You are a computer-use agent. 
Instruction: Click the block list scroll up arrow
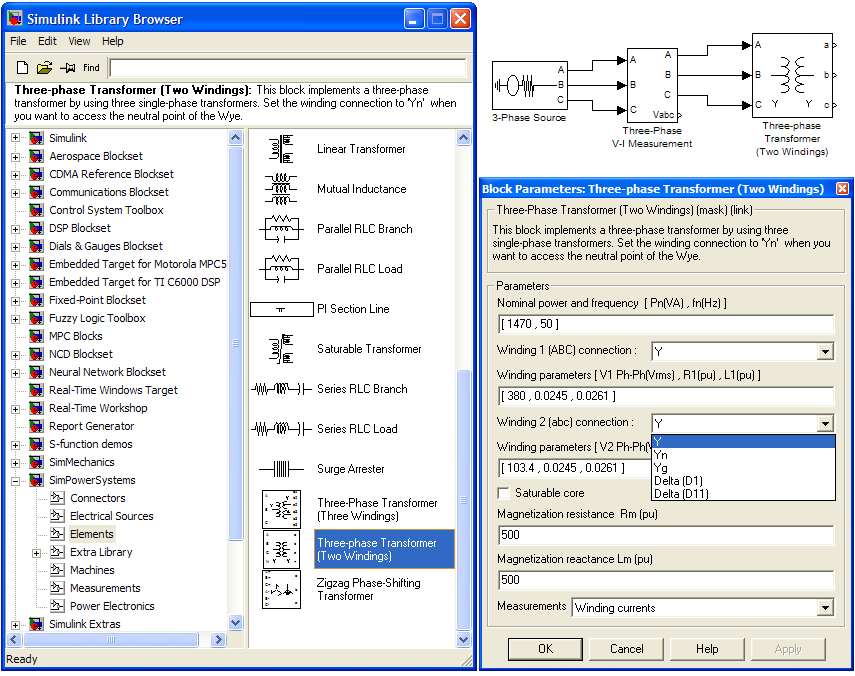pyautogui.click(x=463, y=137)
